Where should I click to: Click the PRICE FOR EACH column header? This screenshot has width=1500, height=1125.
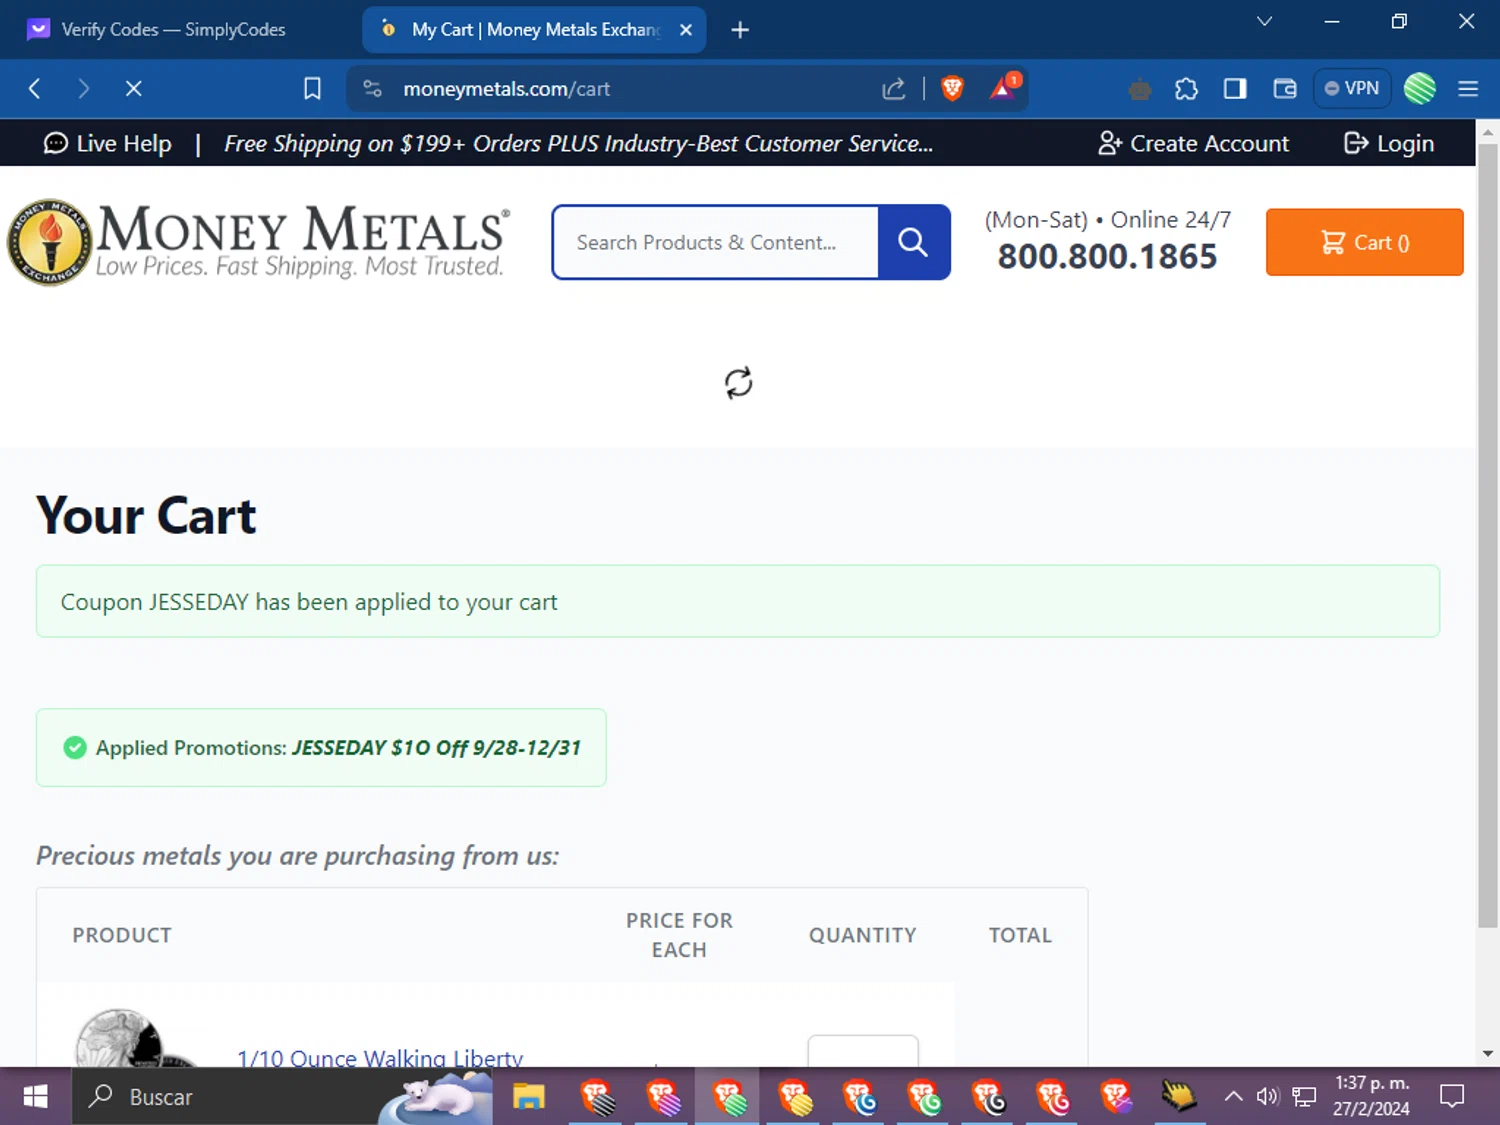(x=679, y=935)
